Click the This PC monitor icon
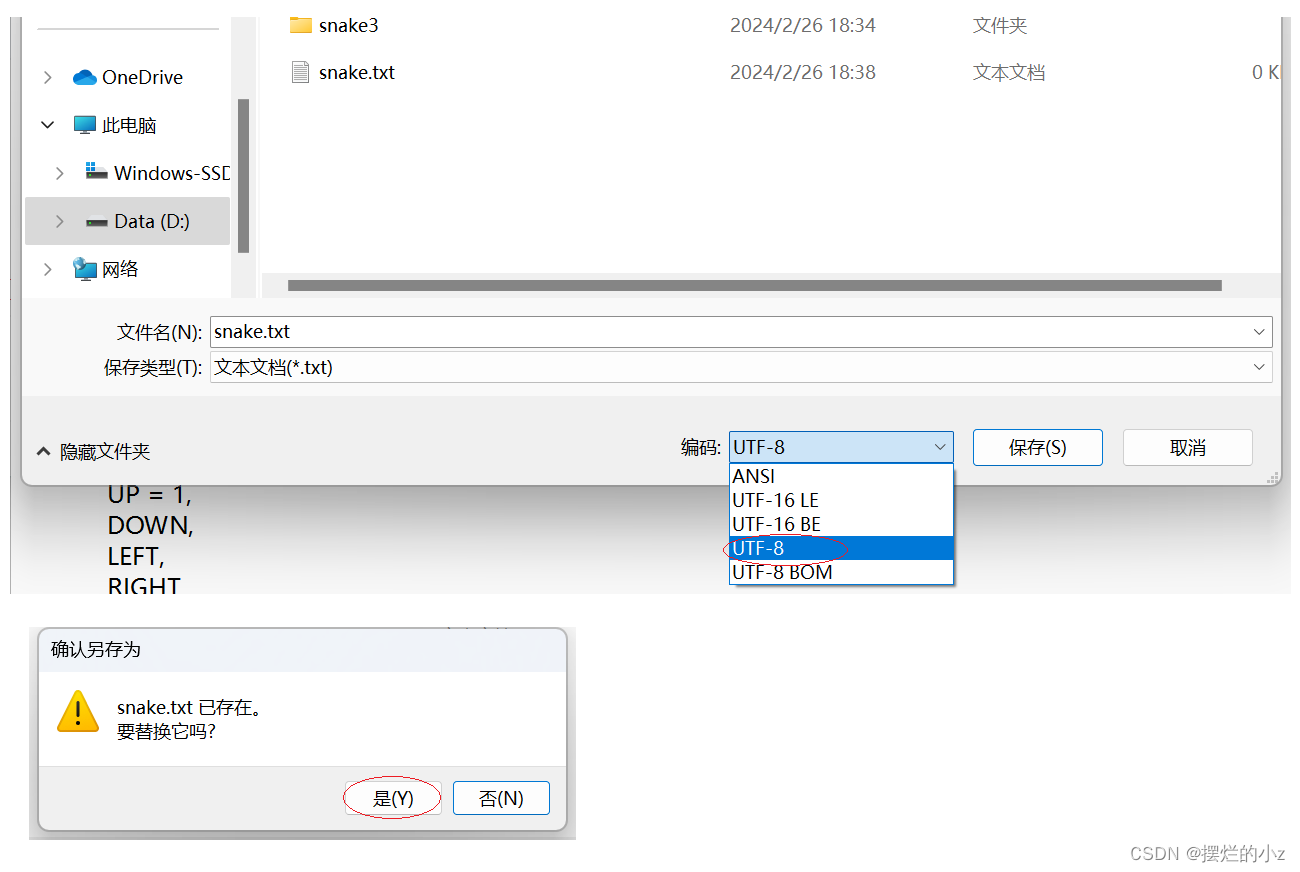 click(x=85, y=125)
